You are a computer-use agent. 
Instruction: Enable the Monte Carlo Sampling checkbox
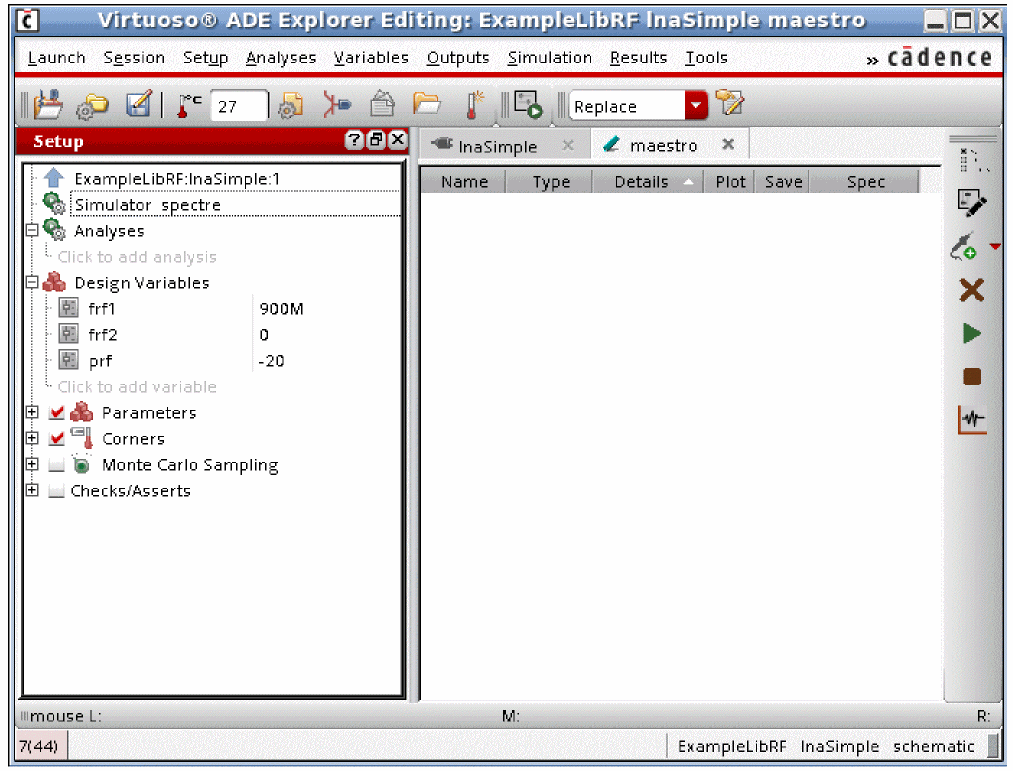click(x=57, y=465)
